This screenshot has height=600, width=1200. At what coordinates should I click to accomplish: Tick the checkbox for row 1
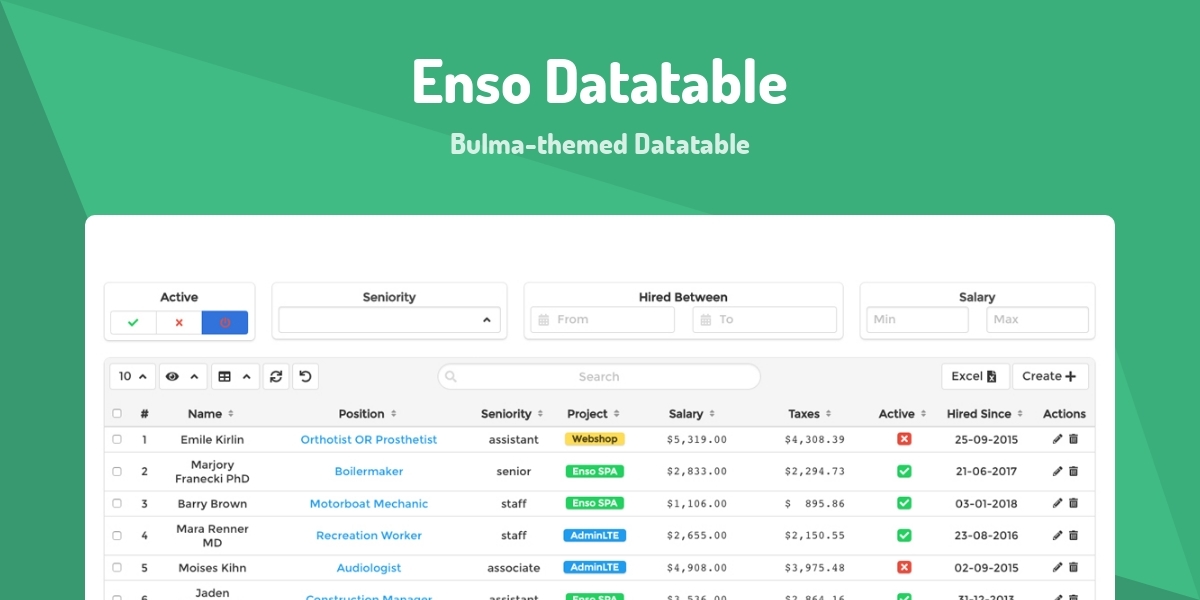(x=117, y=439)
